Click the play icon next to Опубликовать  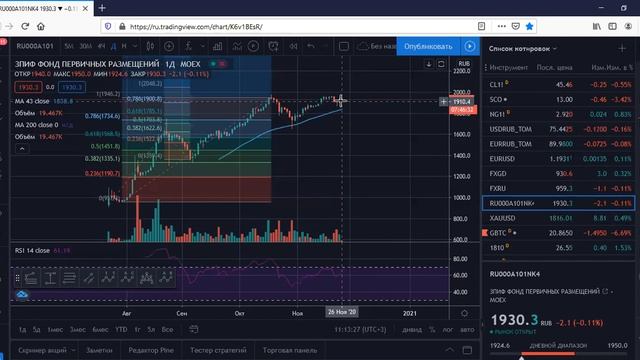click(x=470, y=46)
